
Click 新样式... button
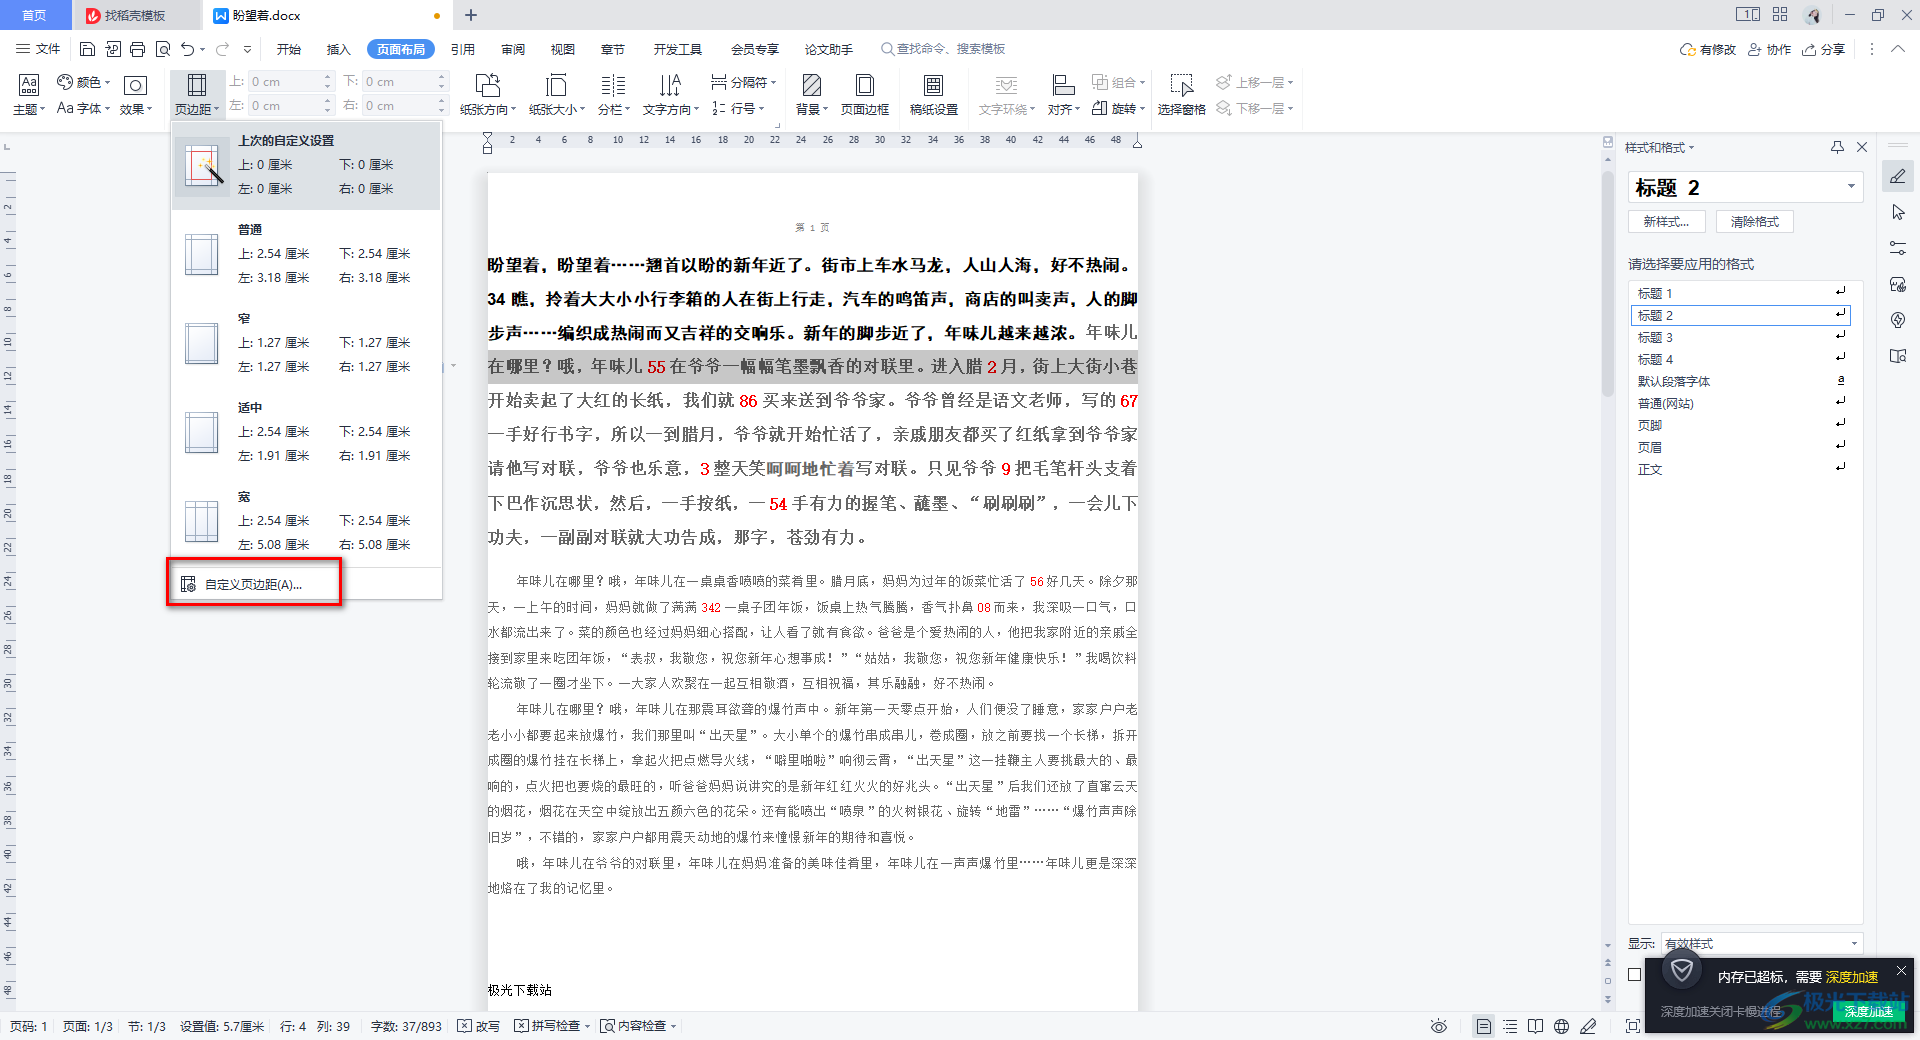point(1666,222)
